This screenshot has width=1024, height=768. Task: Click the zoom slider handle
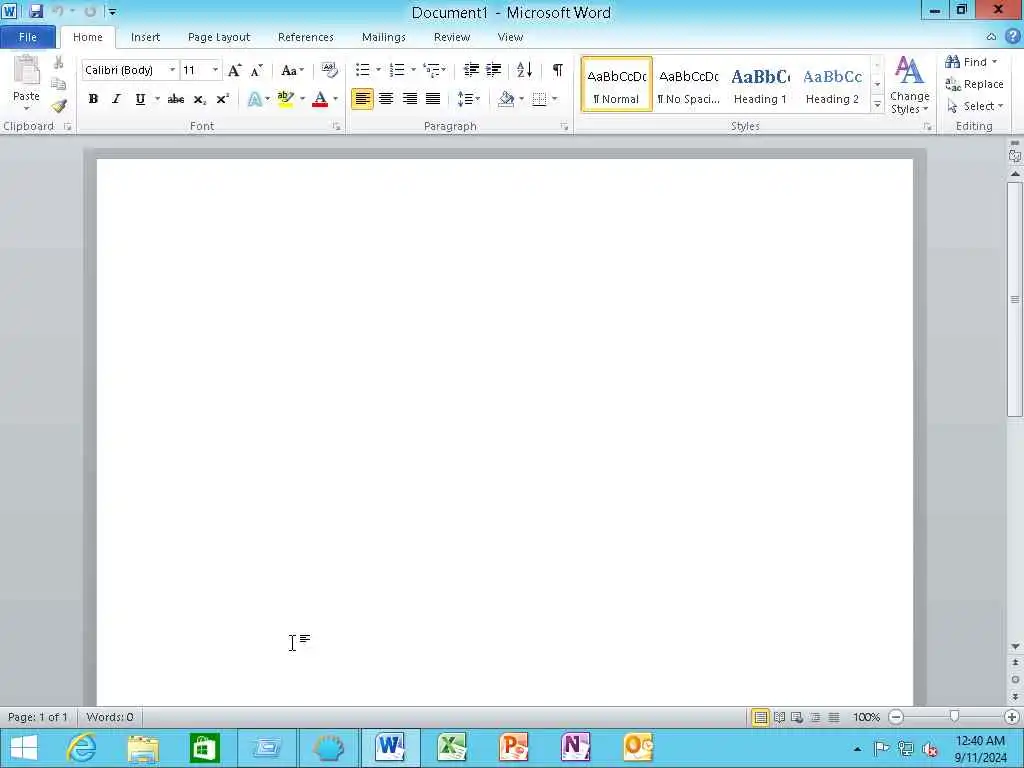(x=954, y=717)
